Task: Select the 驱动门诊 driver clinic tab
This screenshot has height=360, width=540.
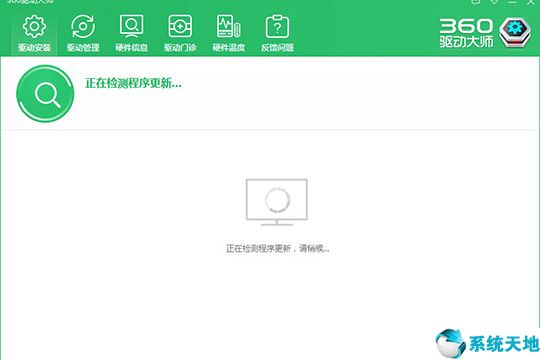Action: point(180,34)
